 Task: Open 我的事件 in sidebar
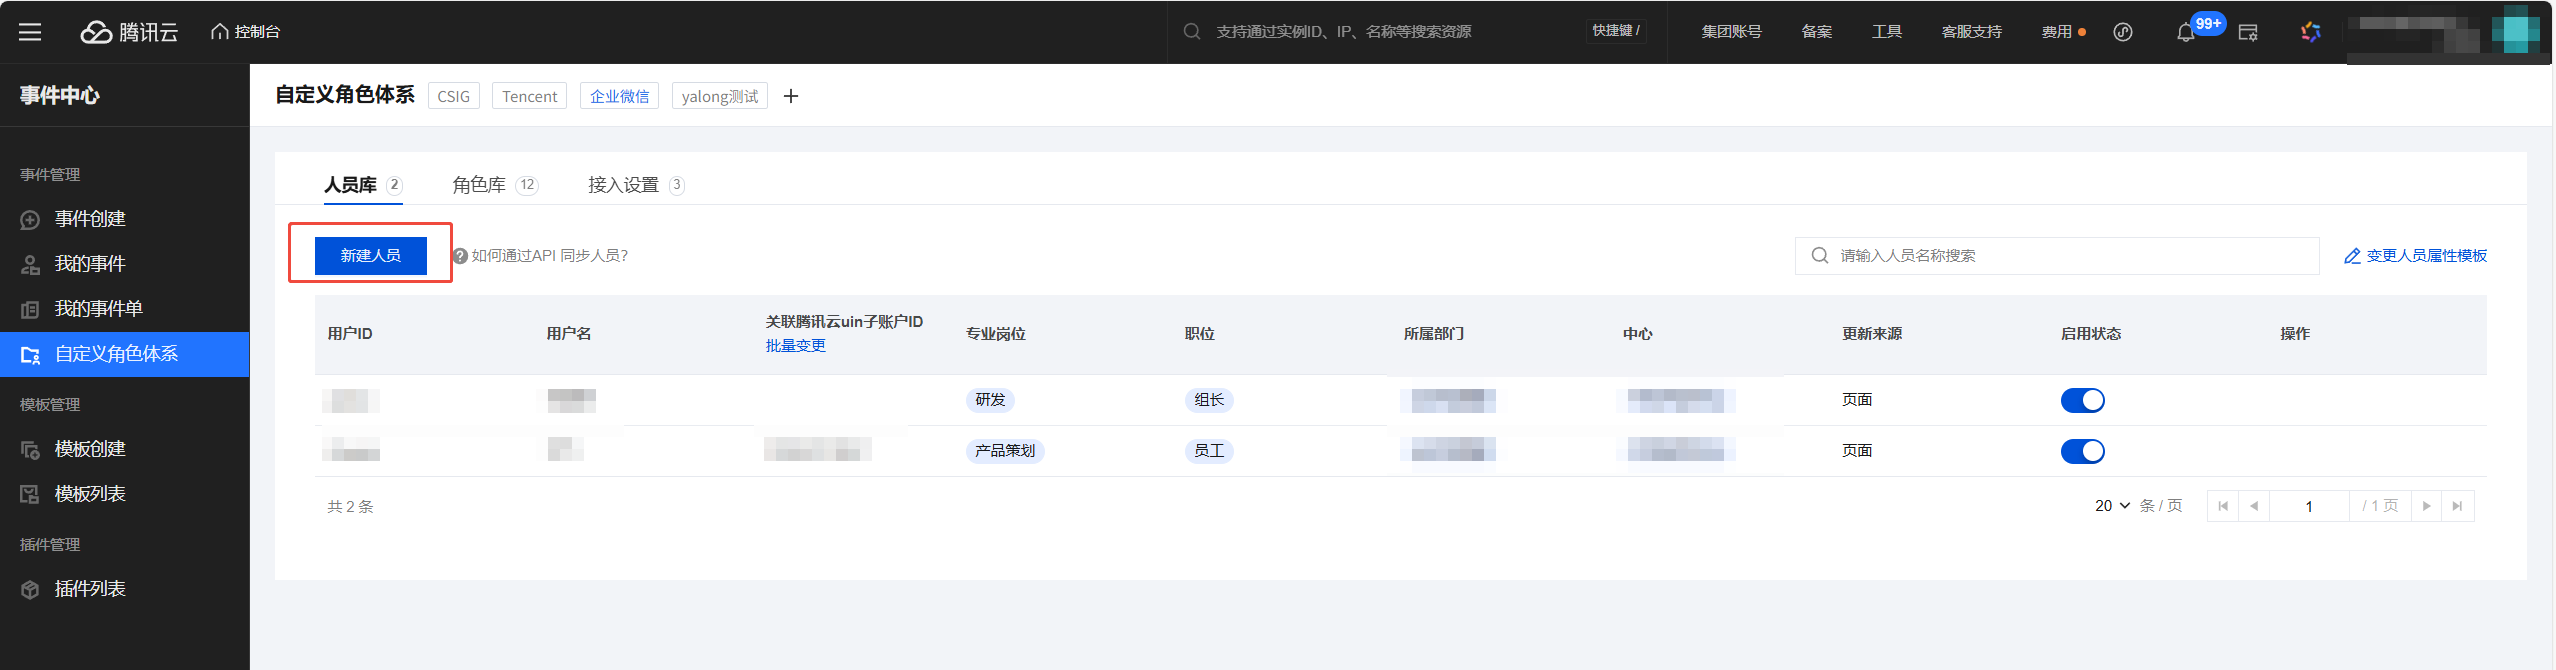(x=124, y=264)
